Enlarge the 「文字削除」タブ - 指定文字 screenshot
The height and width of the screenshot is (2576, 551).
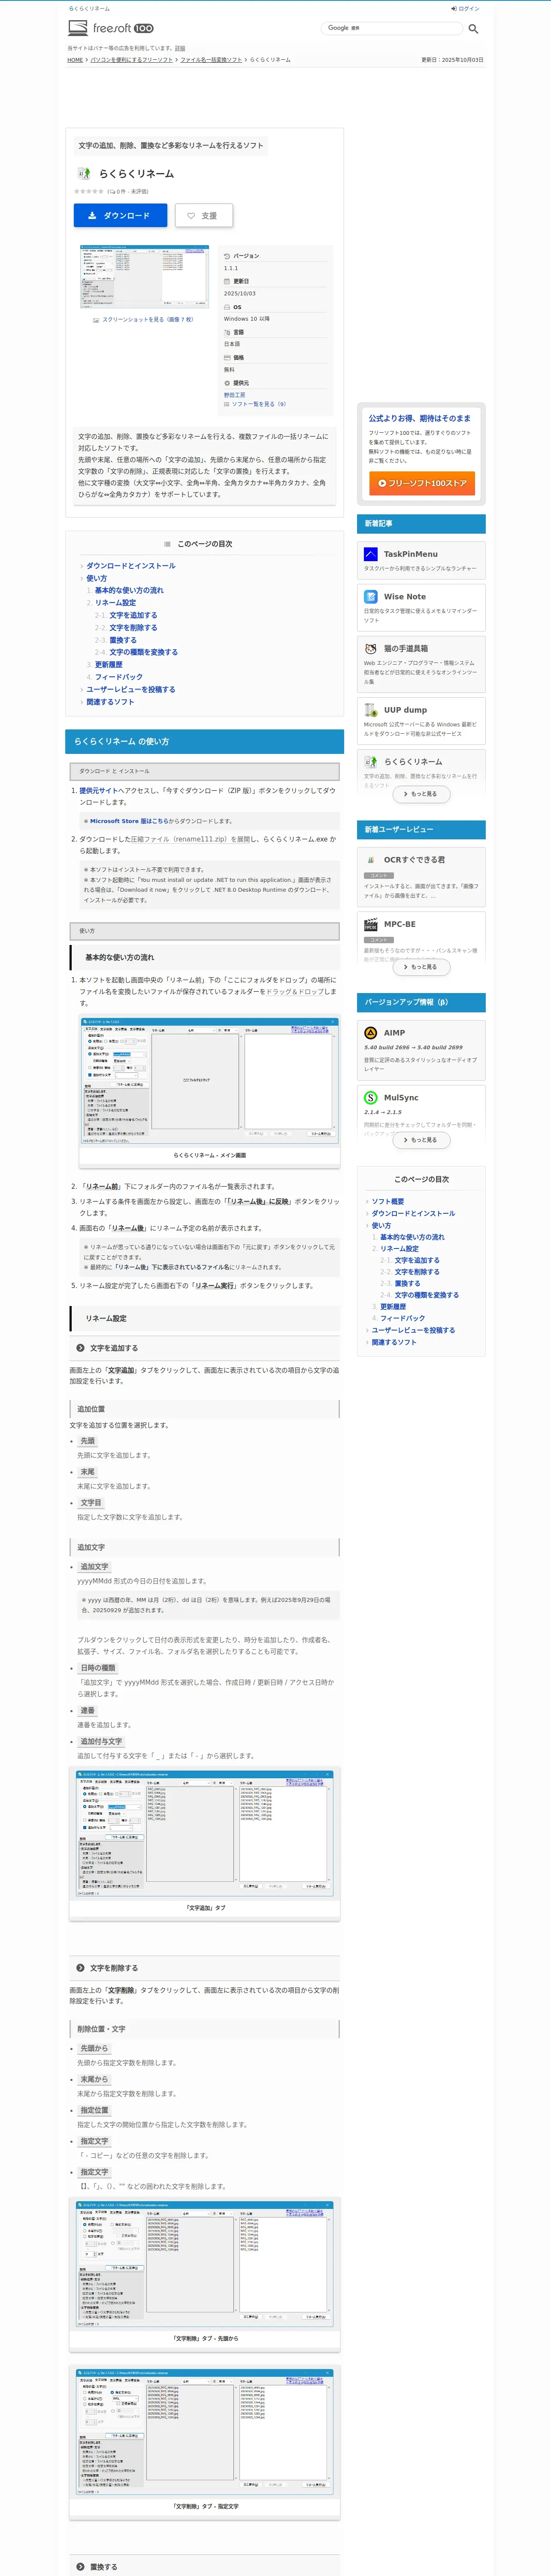[x=206, y=2434]
